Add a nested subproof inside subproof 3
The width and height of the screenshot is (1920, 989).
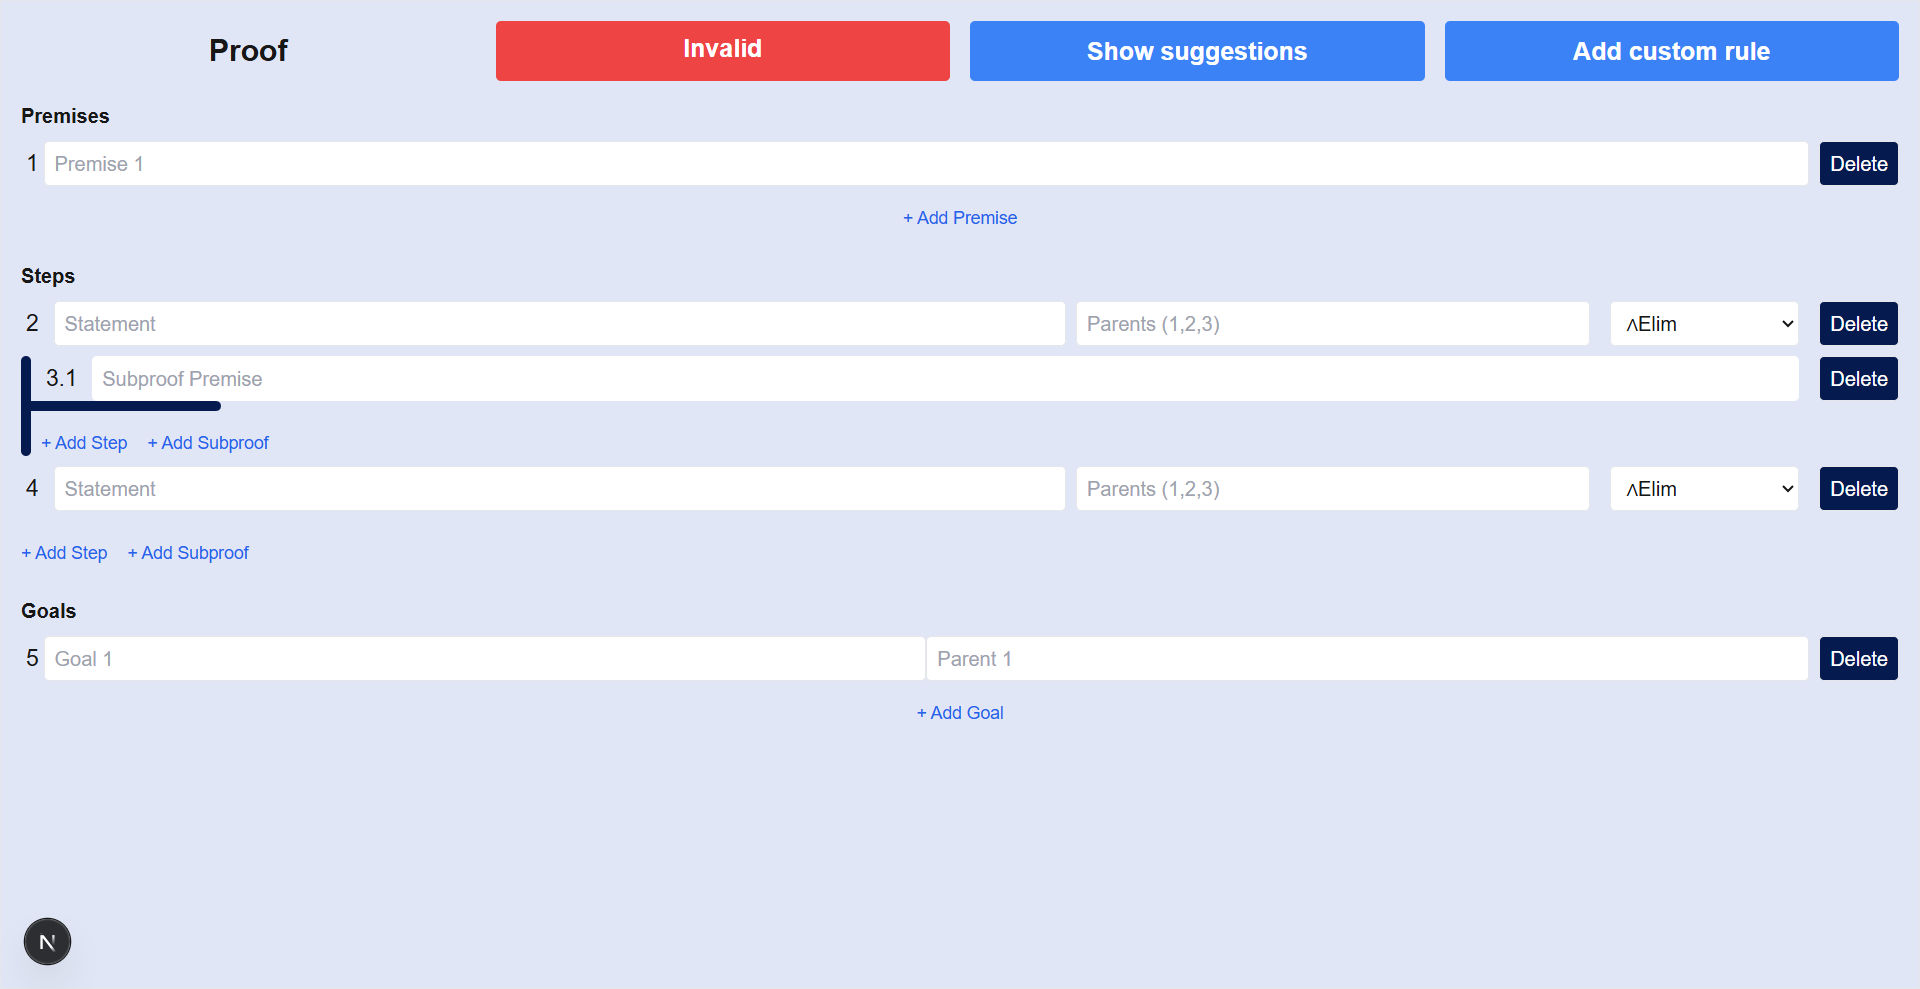[x=208, y=442]
